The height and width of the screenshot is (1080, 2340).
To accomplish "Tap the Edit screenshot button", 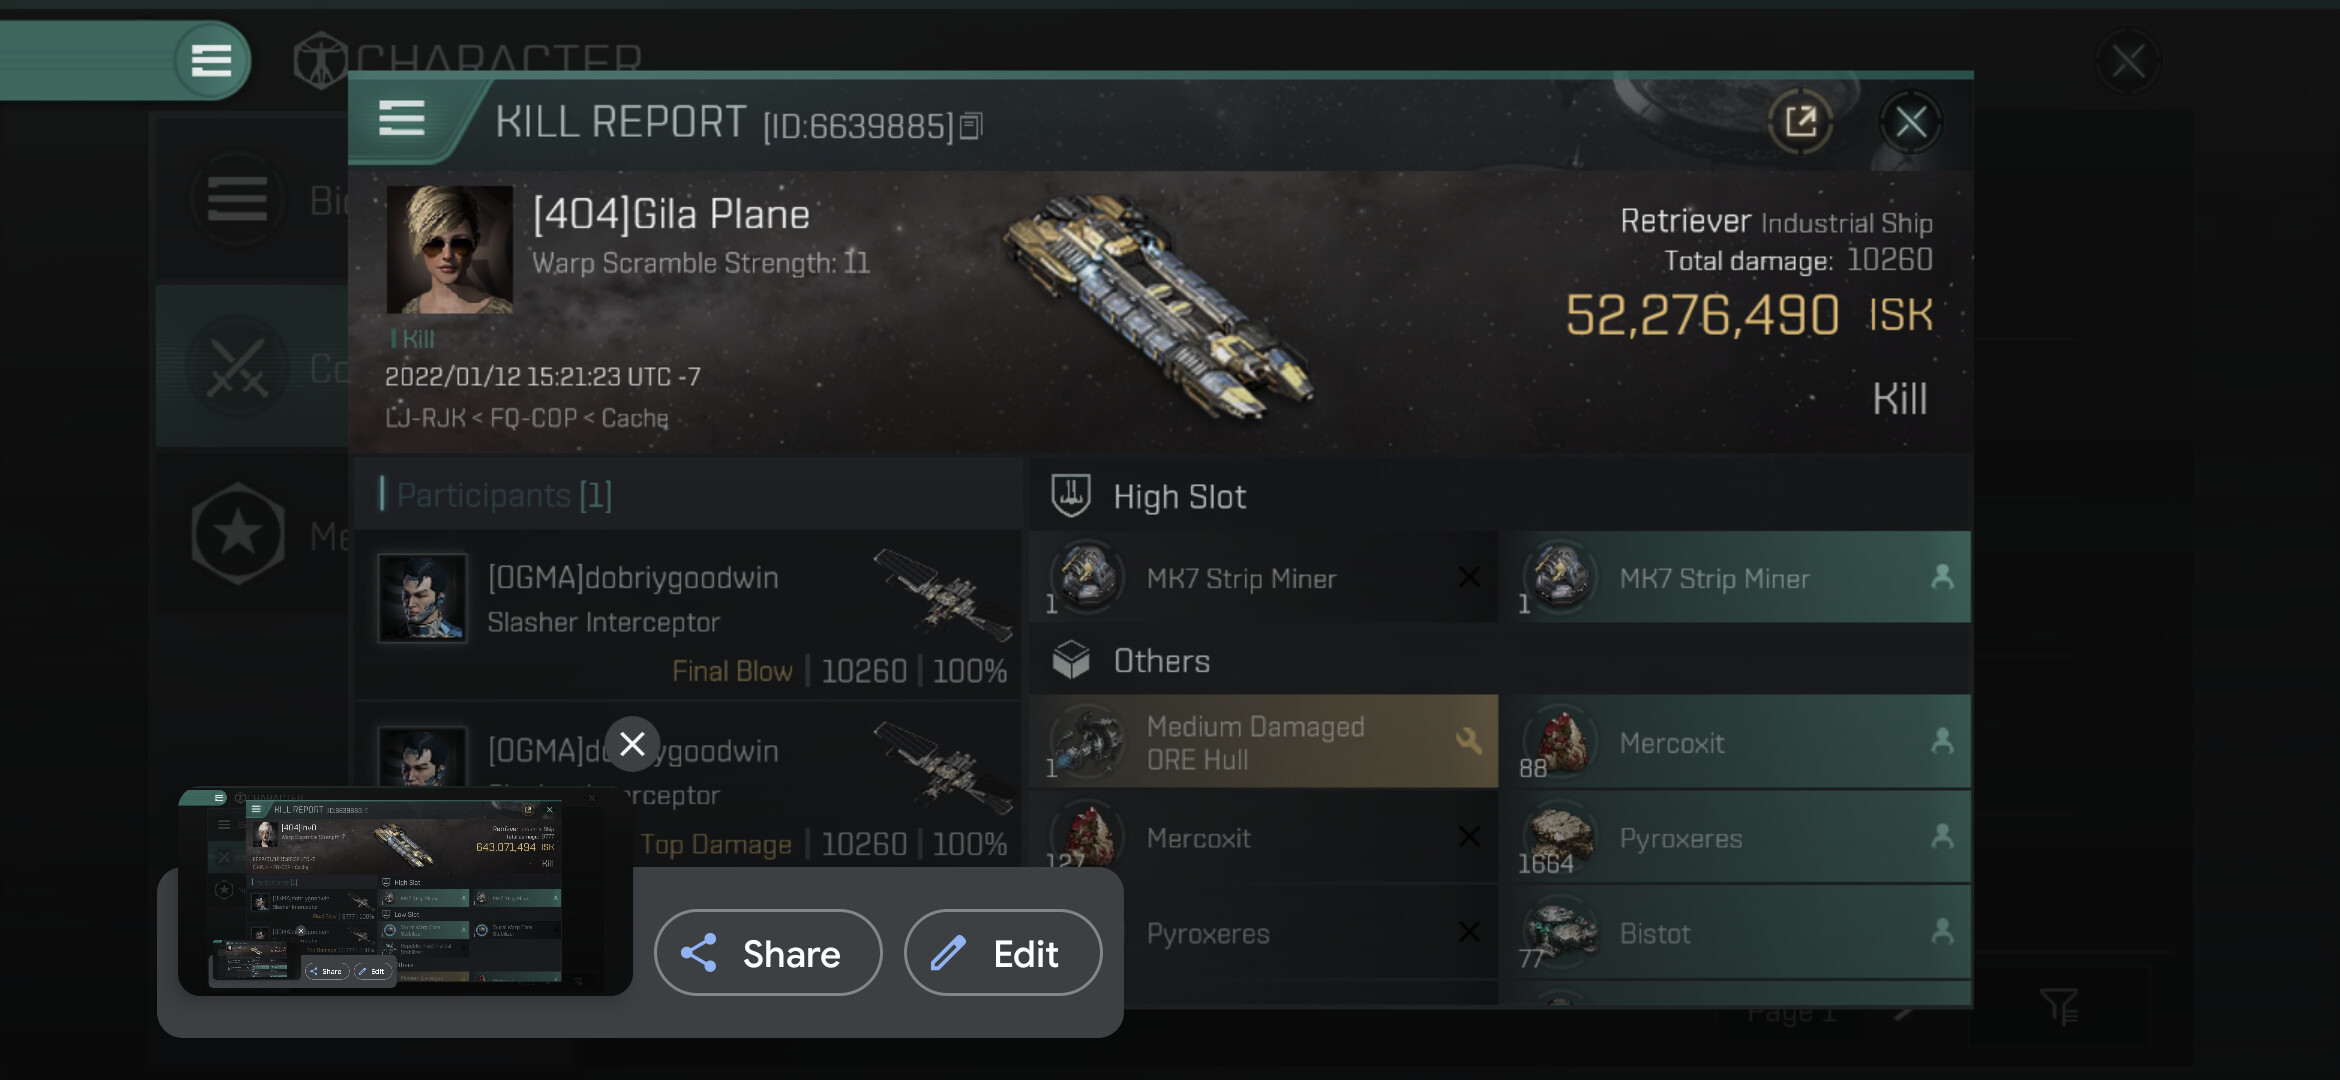I will point(1003,953).
